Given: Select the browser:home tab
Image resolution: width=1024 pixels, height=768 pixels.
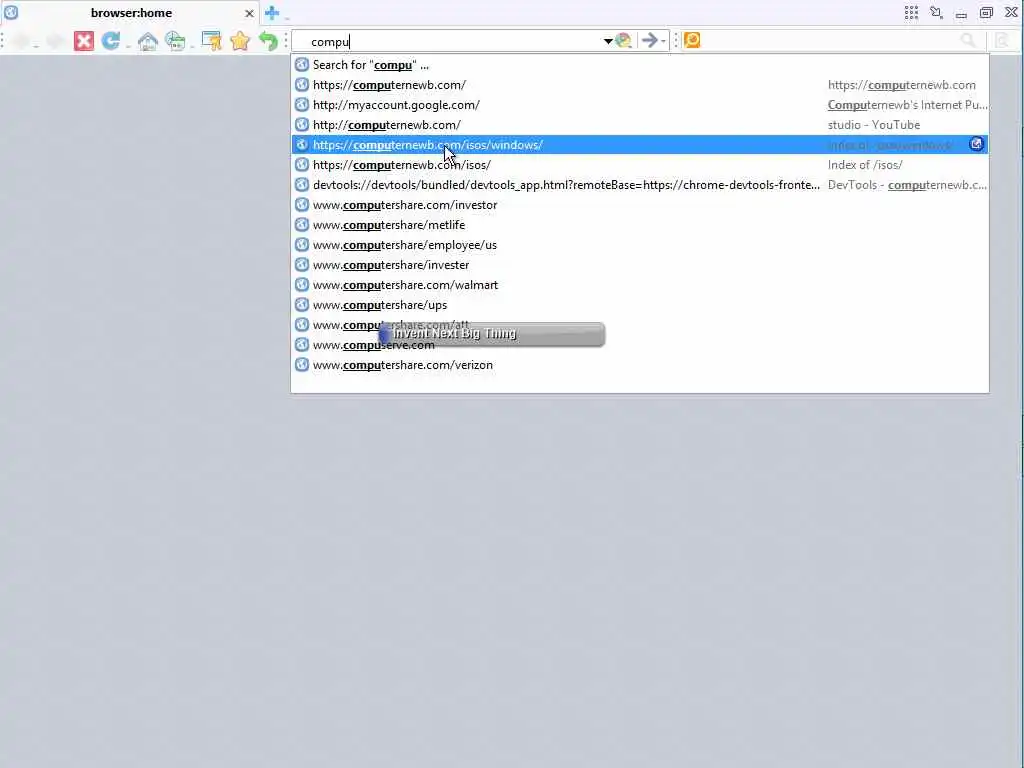Looking at the screenshot, I should pos(131,13).
